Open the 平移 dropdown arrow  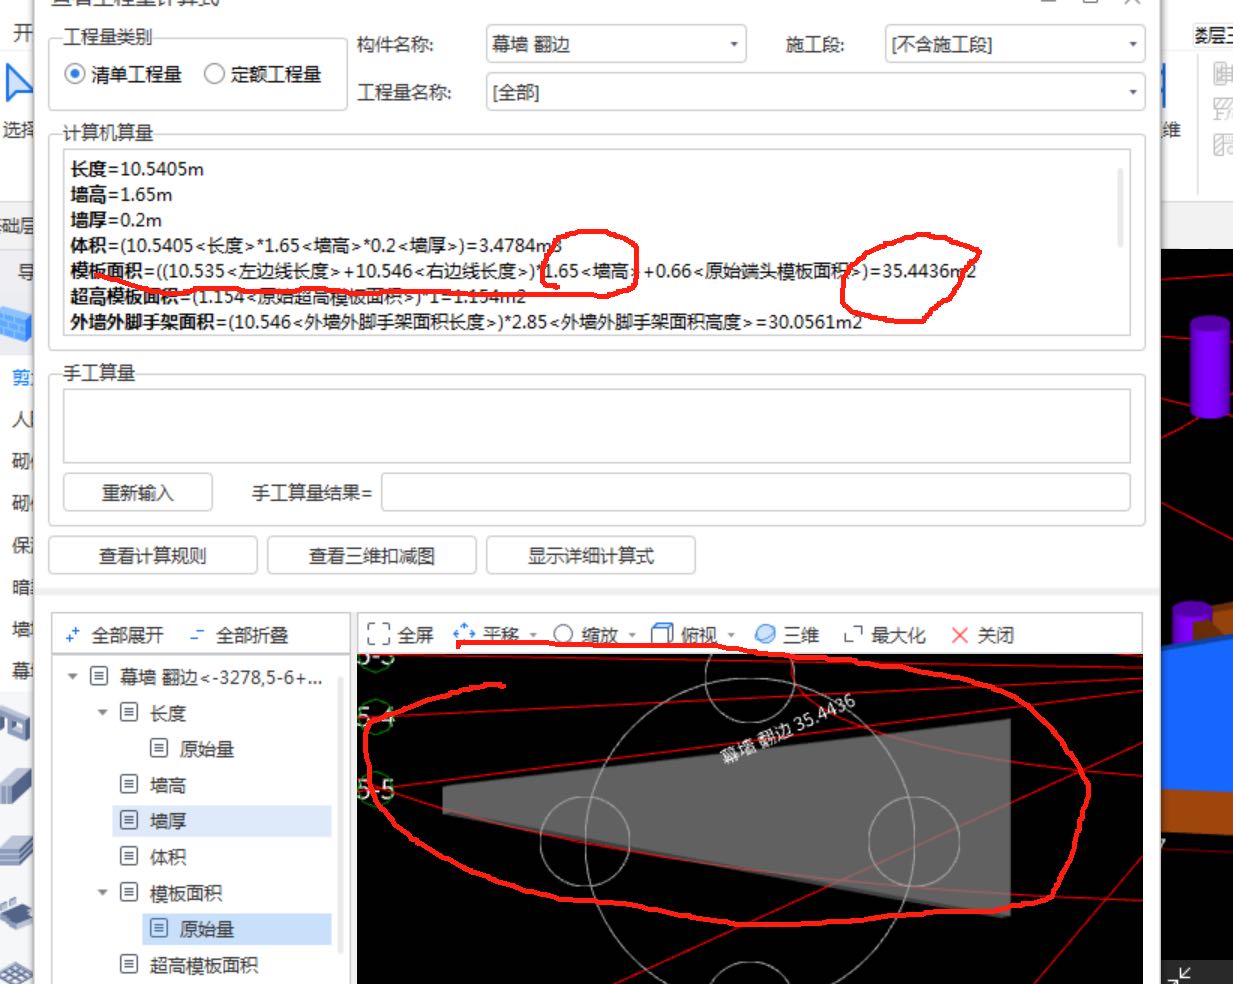coord(533,635)
